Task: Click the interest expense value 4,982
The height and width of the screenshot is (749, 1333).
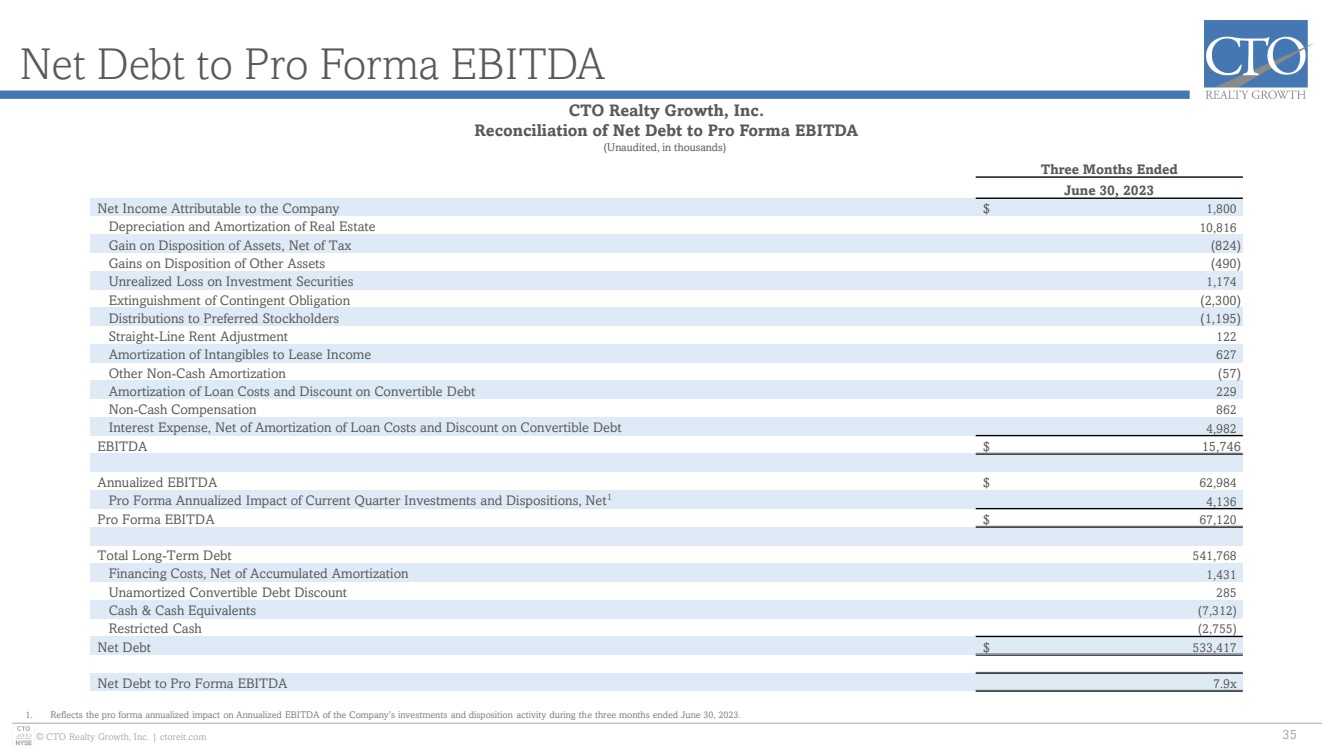Action: (1221, 428)
